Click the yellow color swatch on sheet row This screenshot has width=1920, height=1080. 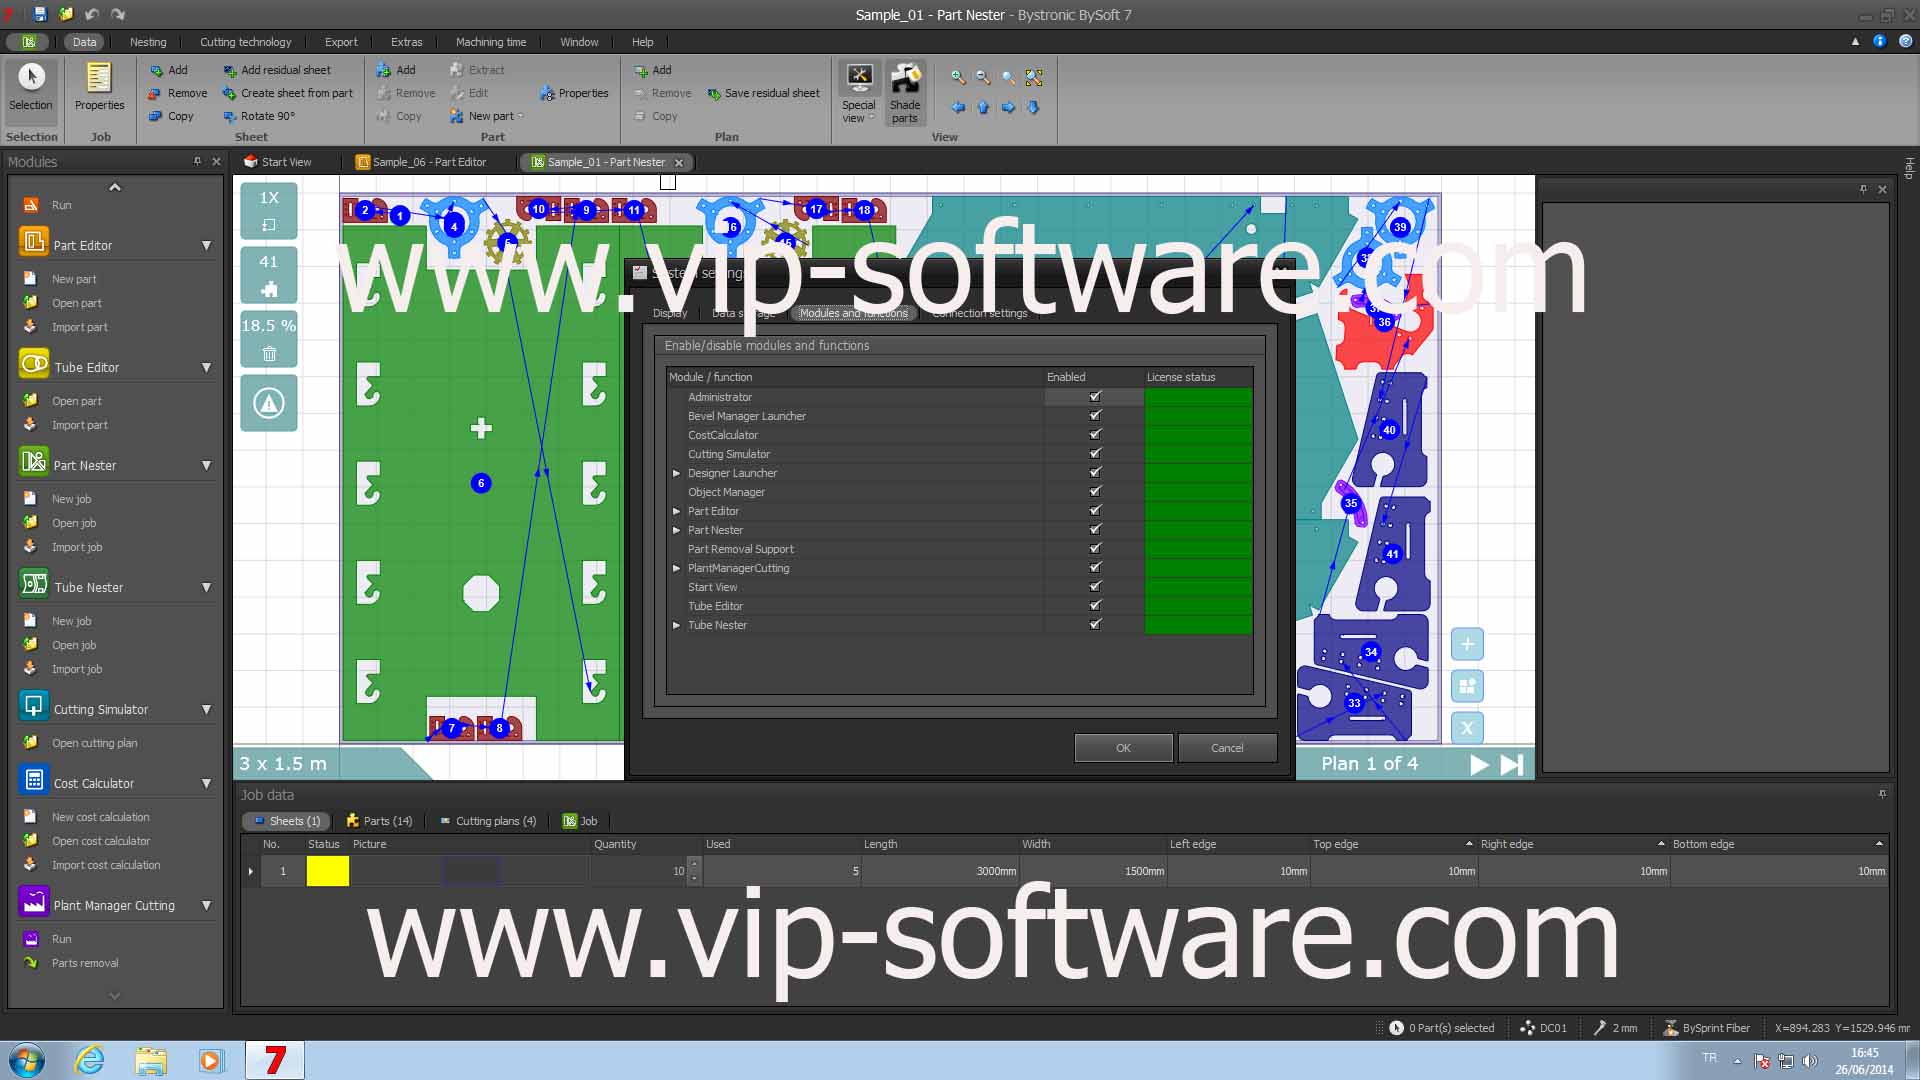point(328,870)
